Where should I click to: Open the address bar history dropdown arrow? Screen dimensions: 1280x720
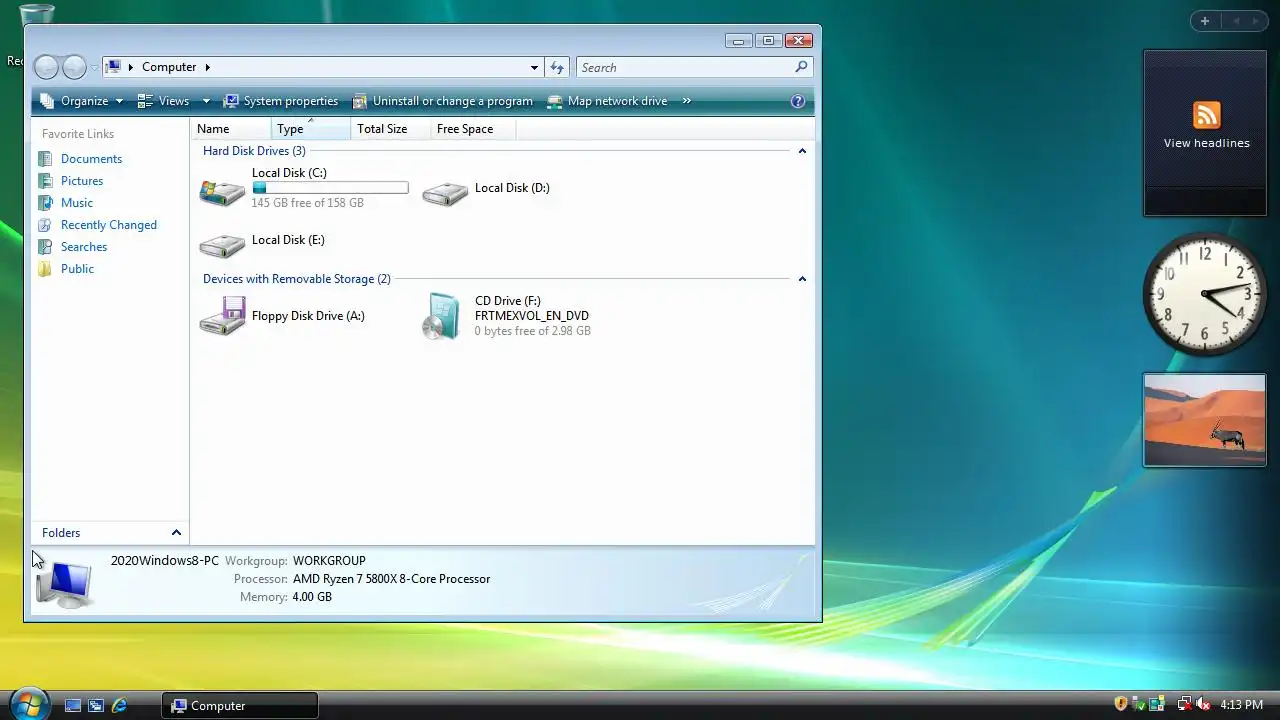point(534,68)
